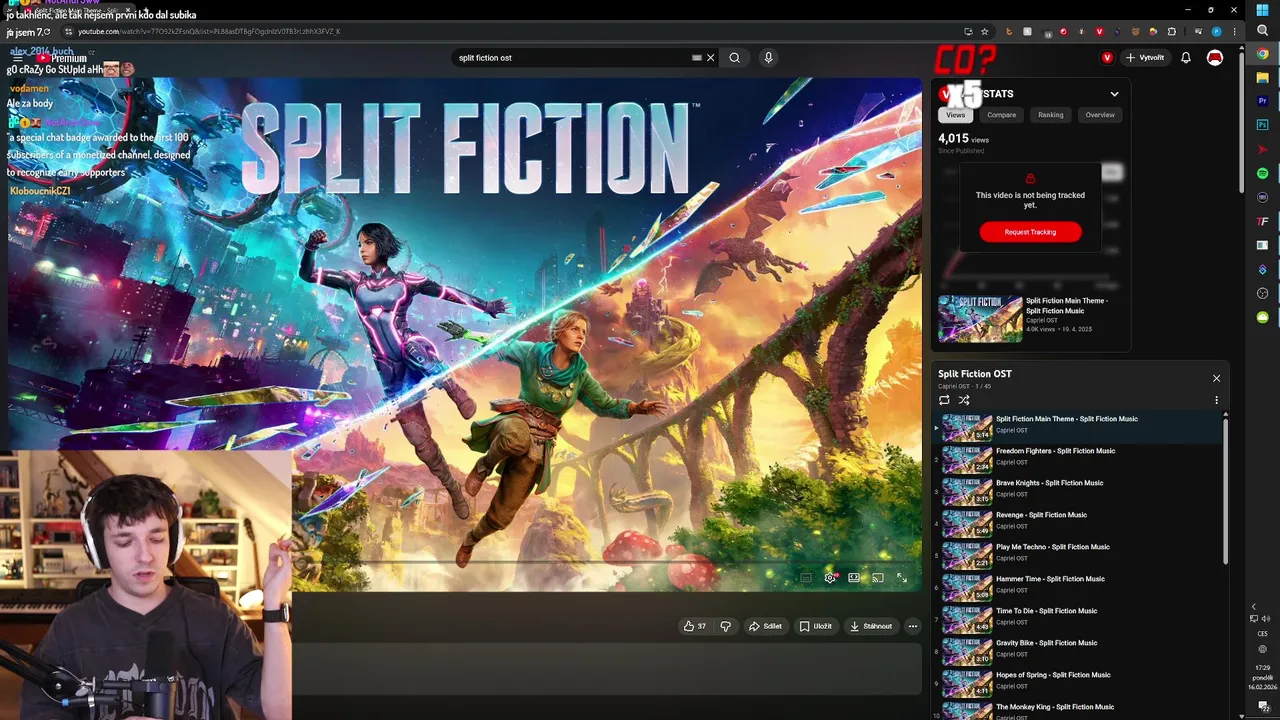
Task: Open Spotify from the taskbar
Action: (x=1262, y=173)
